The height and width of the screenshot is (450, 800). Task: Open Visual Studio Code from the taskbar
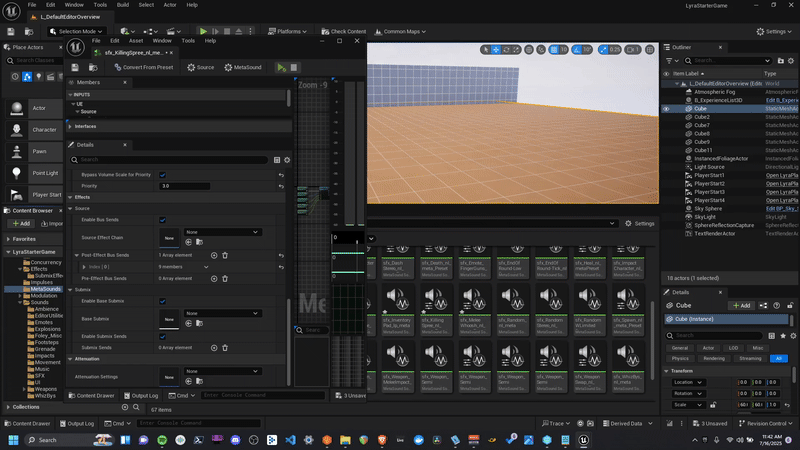[290, 440]
